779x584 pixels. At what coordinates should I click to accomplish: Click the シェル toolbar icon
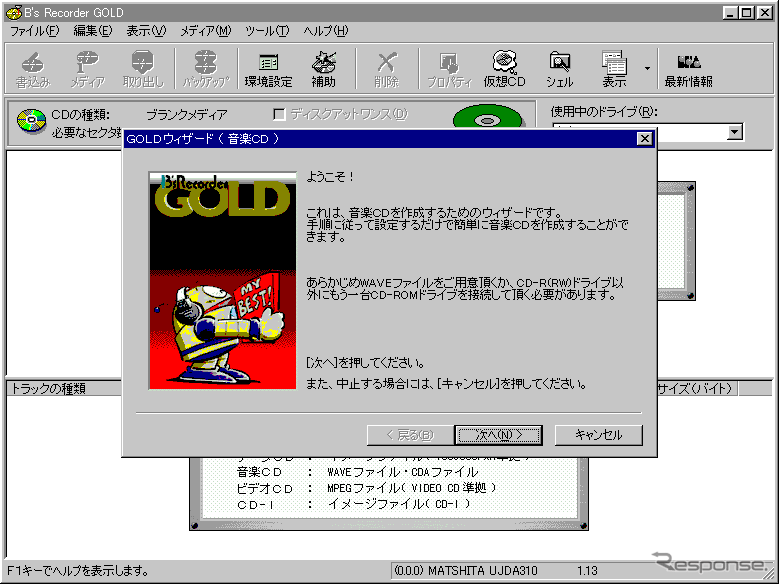pyautogui.click(x=560, y=70)
